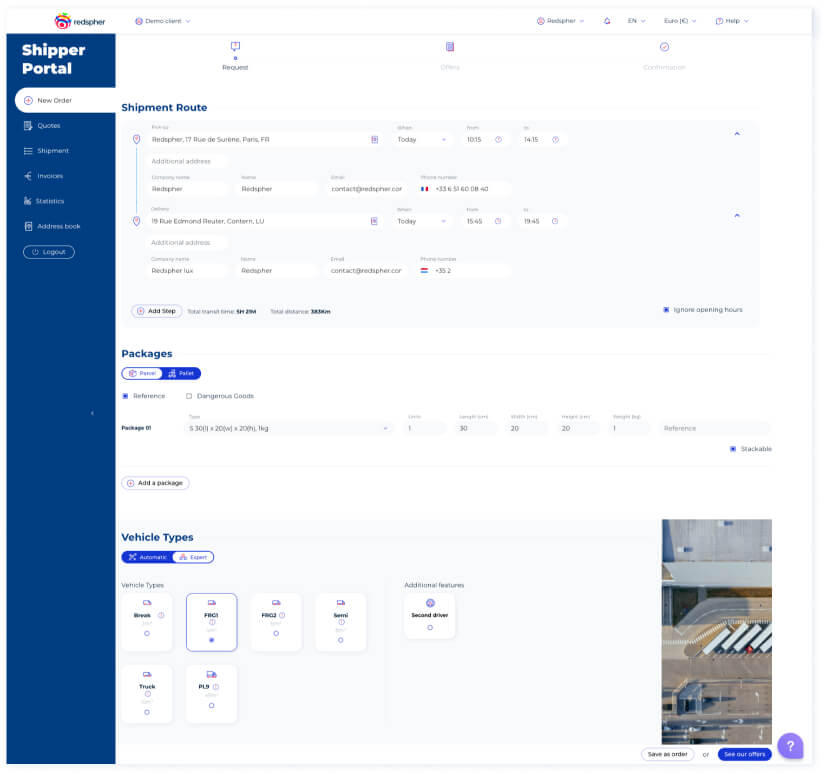Click the PL9 truck icon
This screenshot has width=826, height=774.
click(211, 674)
